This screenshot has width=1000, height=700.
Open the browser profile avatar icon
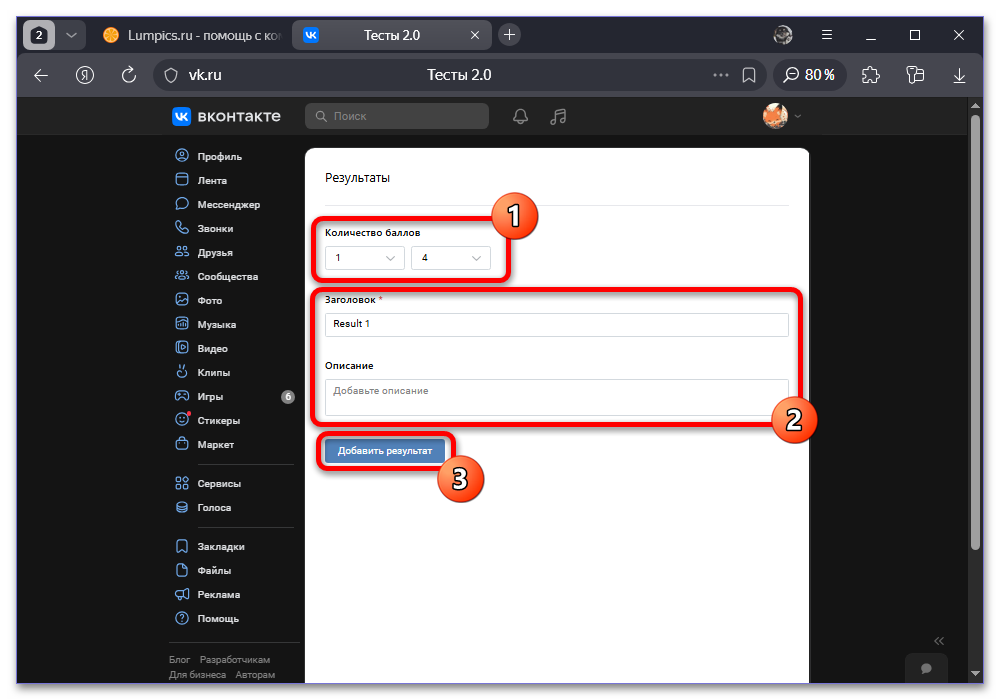tap(783, 35)
